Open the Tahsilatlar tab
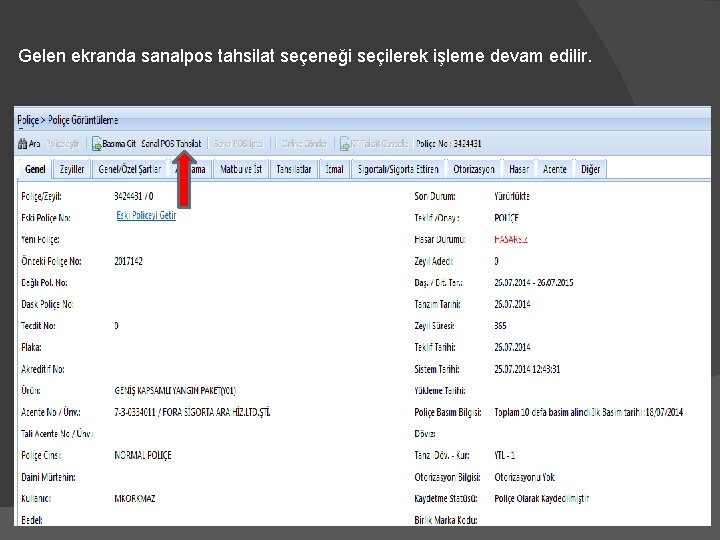The width and height of the screenshot is (720, 540). (294, 169)
